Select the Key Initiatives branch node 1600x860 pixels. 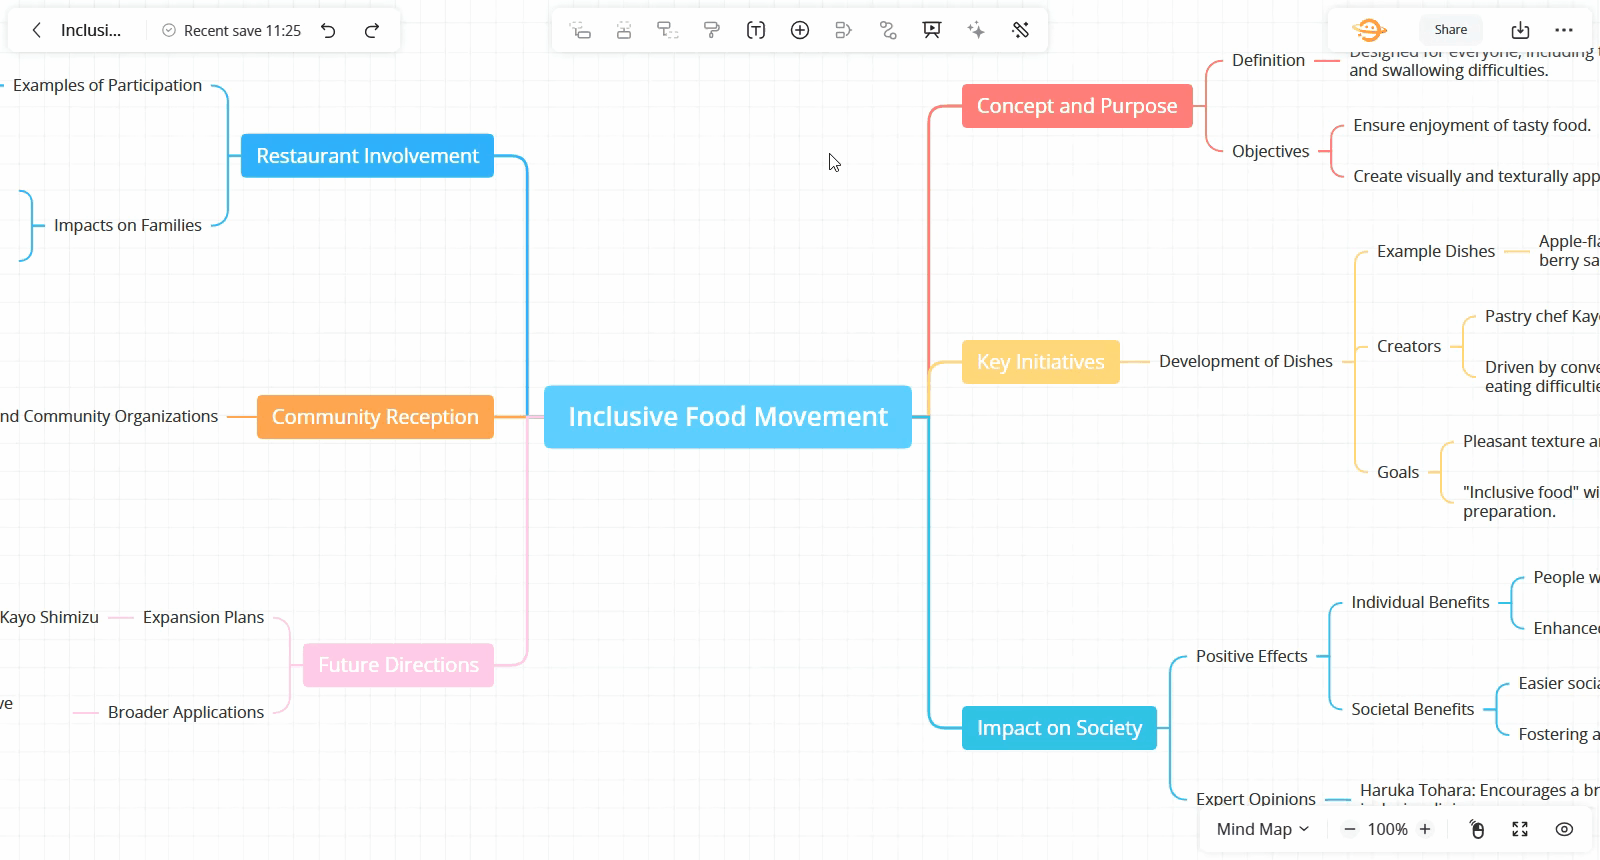(x=1040, y=362)
